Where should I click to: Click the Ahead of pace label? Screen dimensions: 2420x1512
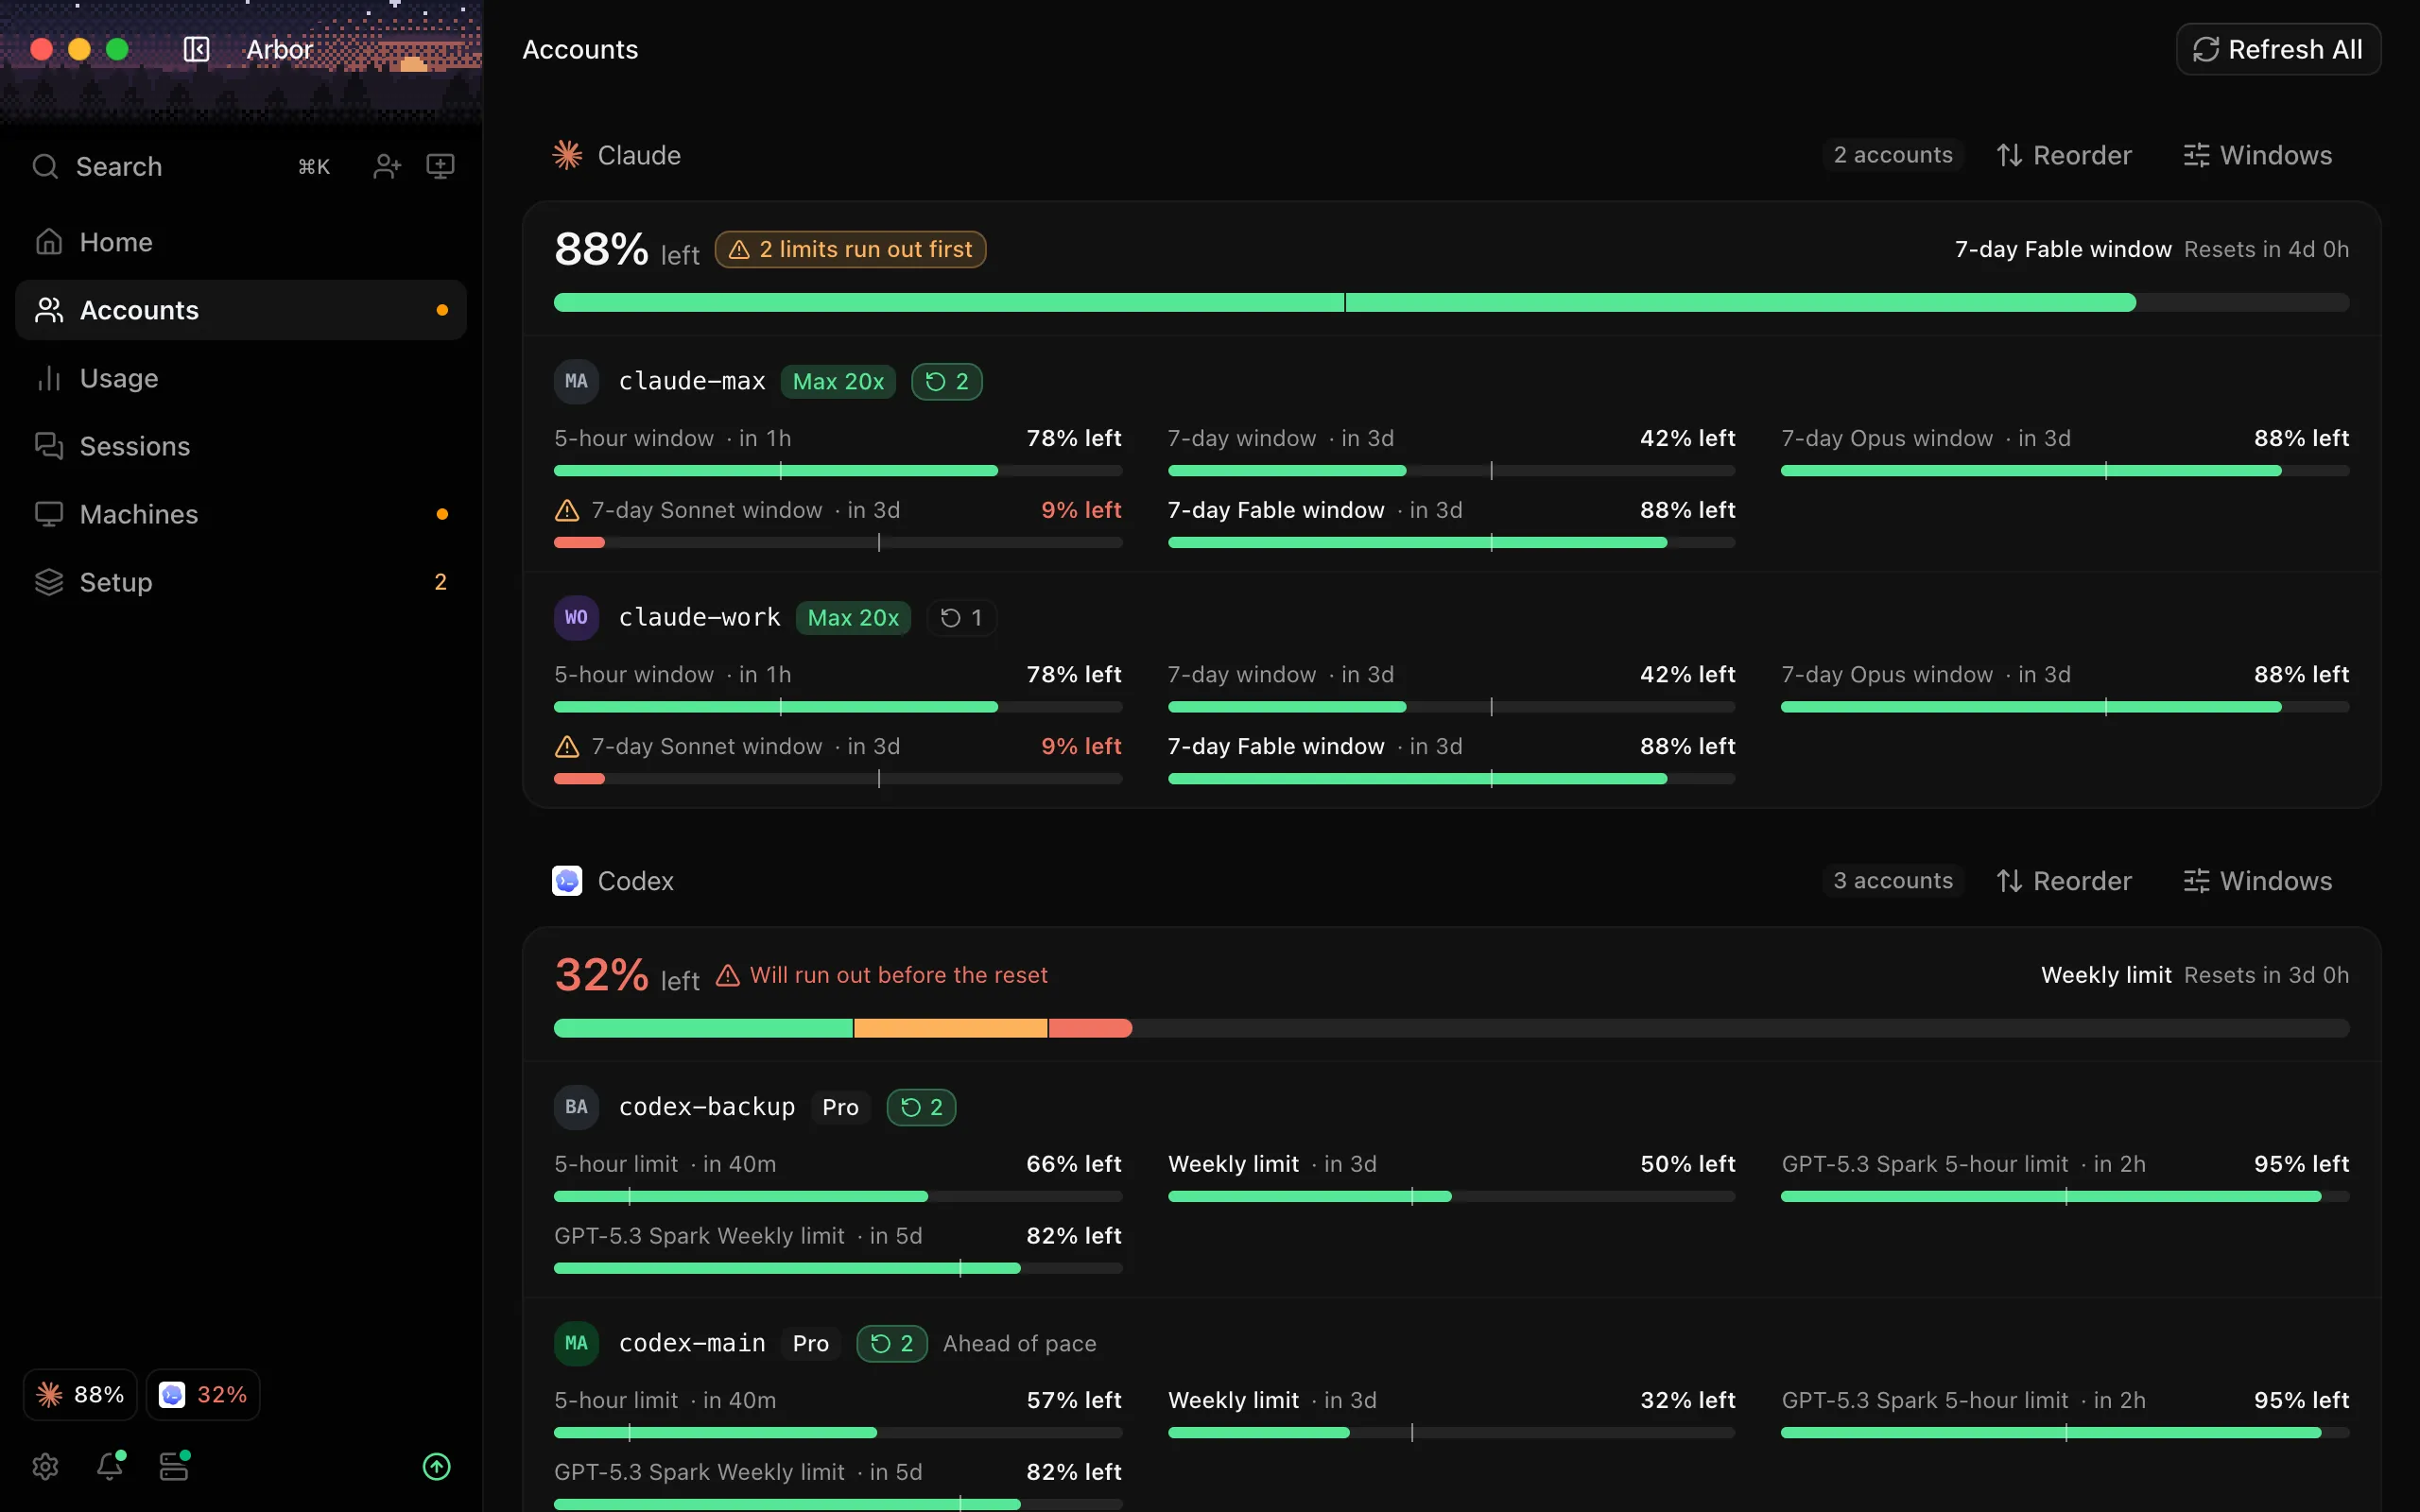coord(1019,1344)
